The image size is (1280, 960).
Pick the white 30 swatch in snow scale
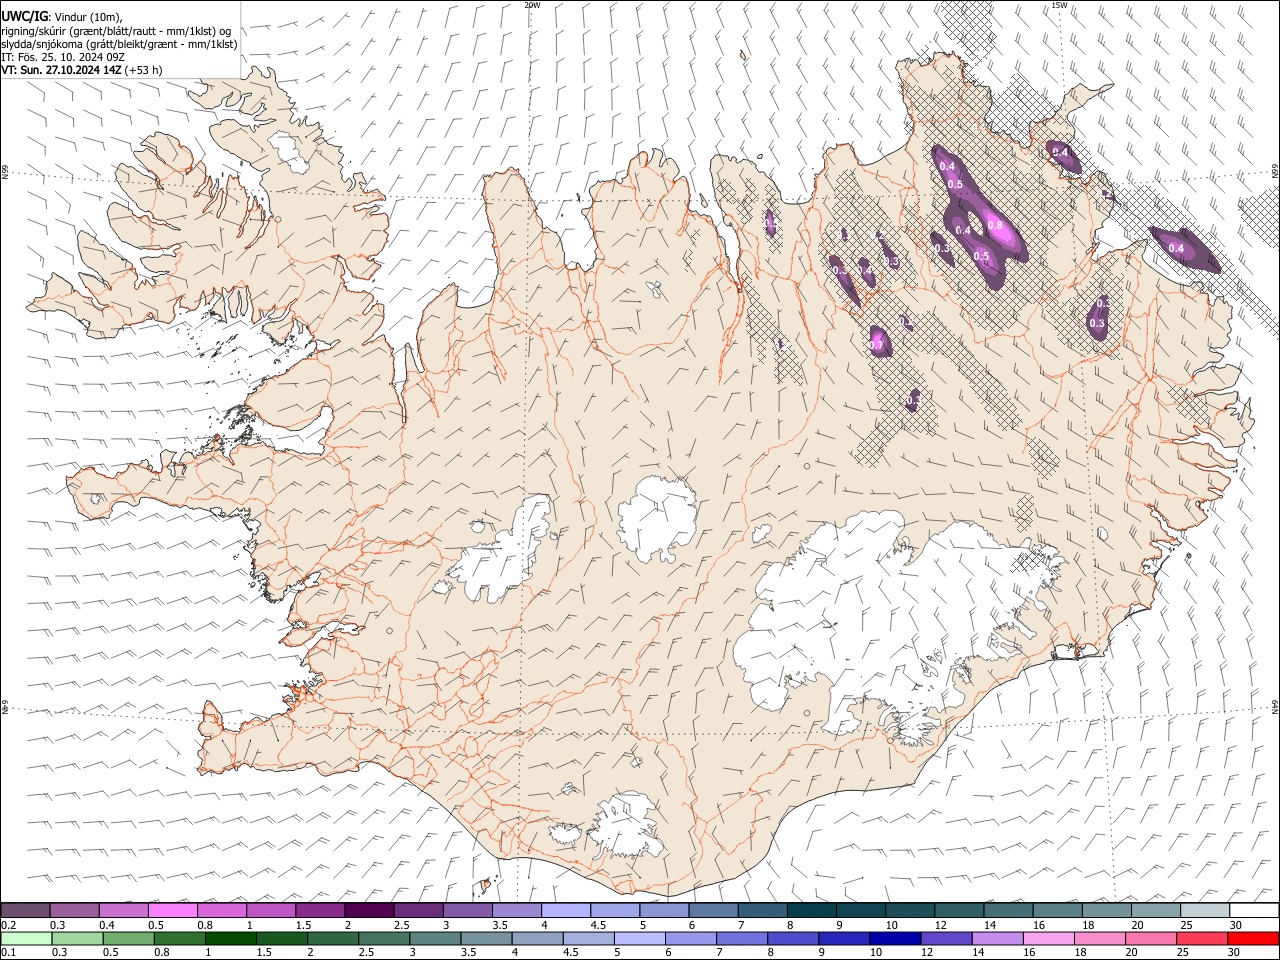(x=1254, y=910)
